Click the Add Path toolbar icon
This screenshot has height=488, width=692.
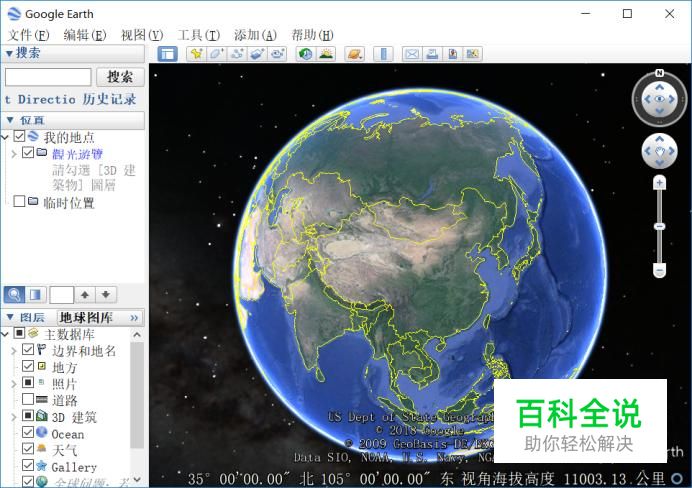(237, 54)
